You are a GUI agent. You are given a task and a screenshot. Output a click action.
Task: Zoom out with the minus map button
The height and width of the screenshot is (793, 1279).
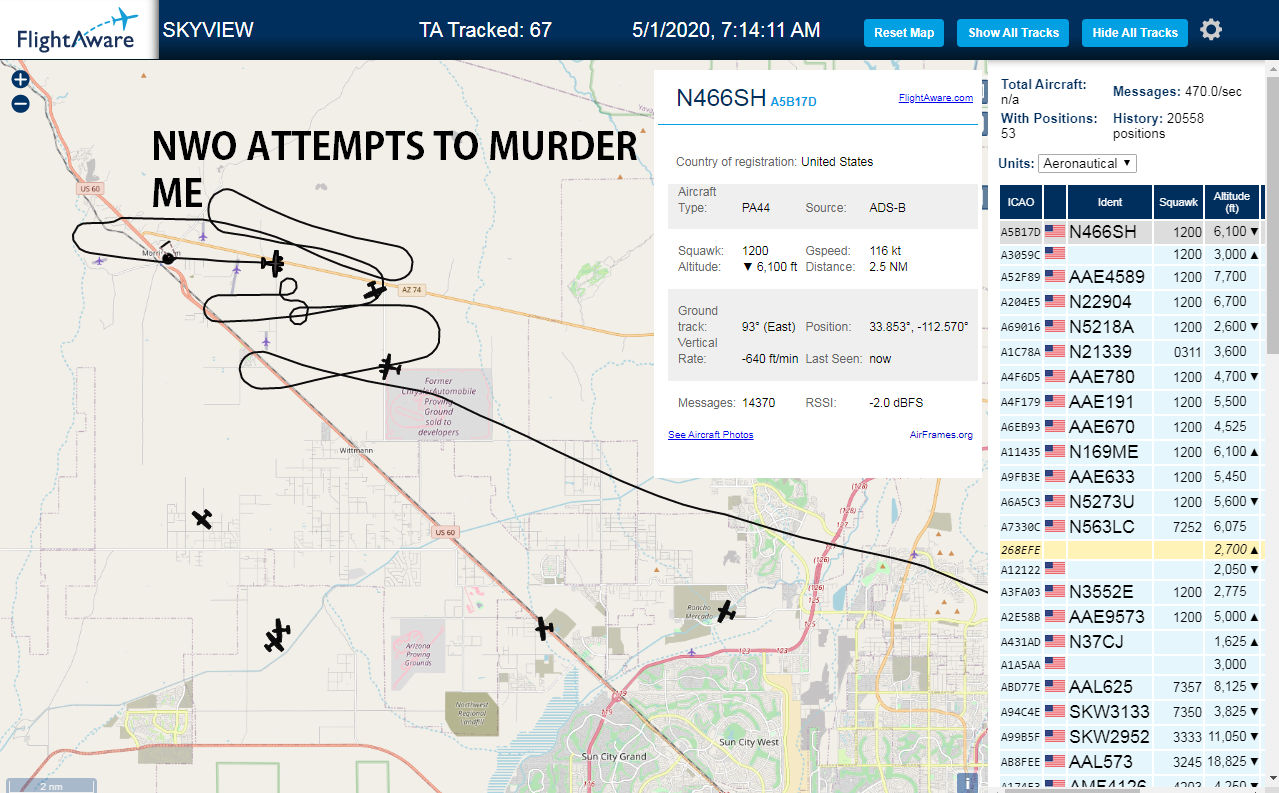click(x=20, y=103)
